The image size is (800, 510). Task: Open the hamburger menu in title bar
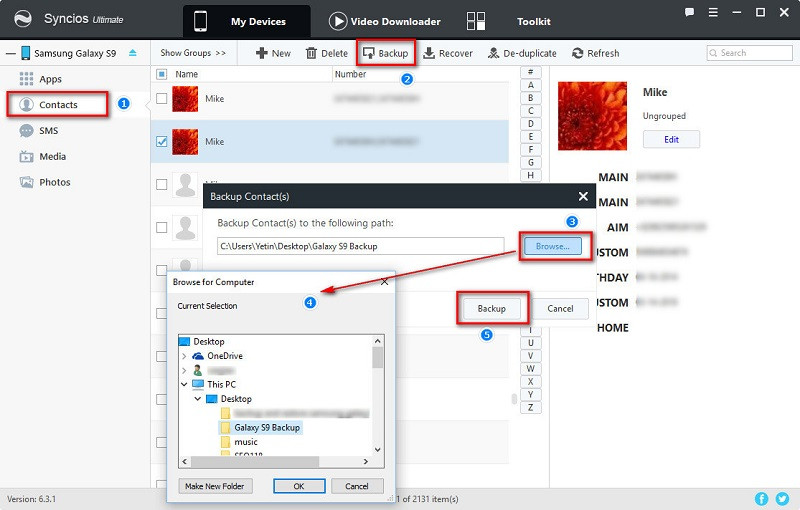(713, 12)
